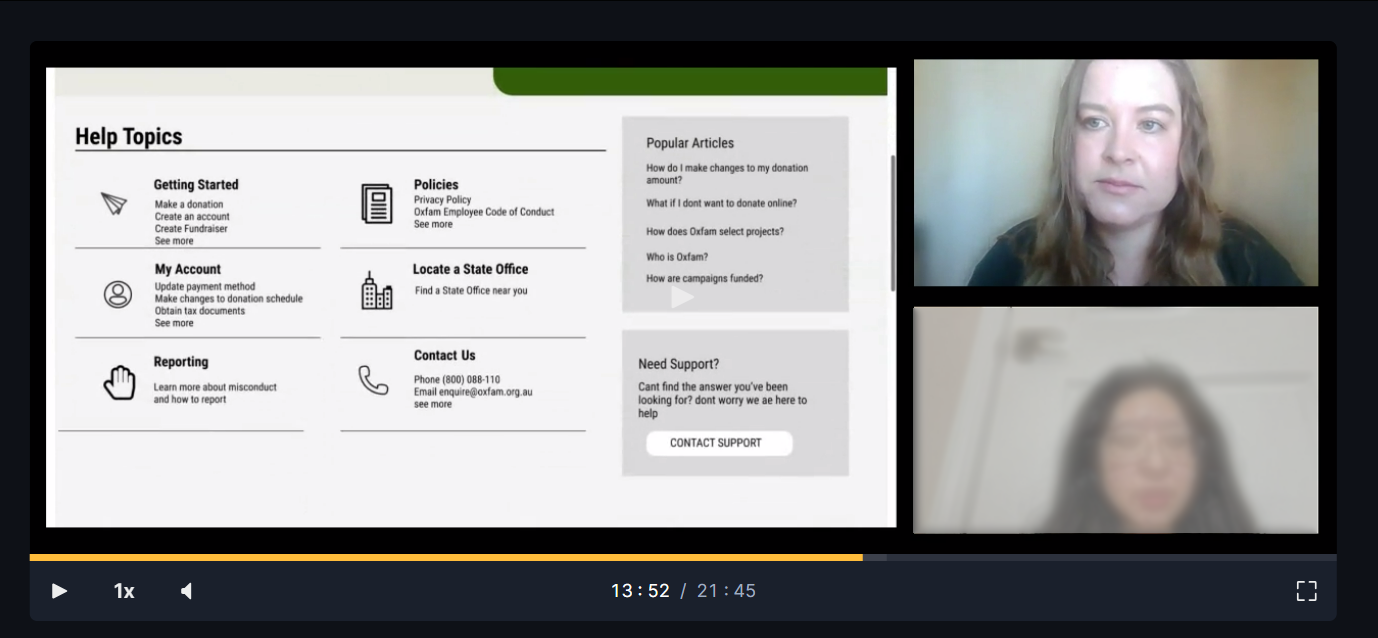Click the 13:52 current time display
This screenshot has width=1378, height=638.
640,591
